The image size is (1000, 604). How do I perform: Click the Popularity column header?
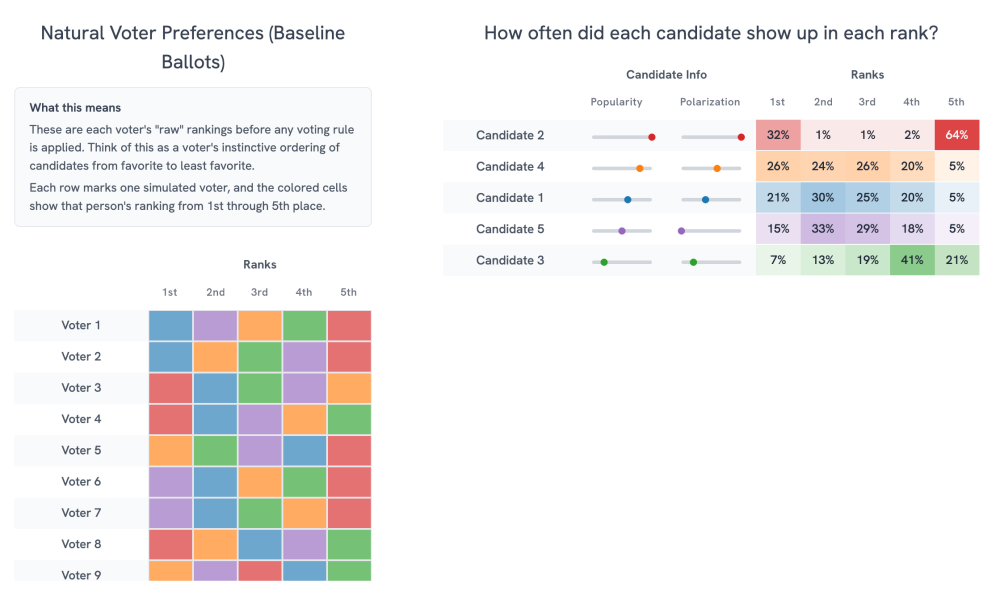tap(616, 102)
